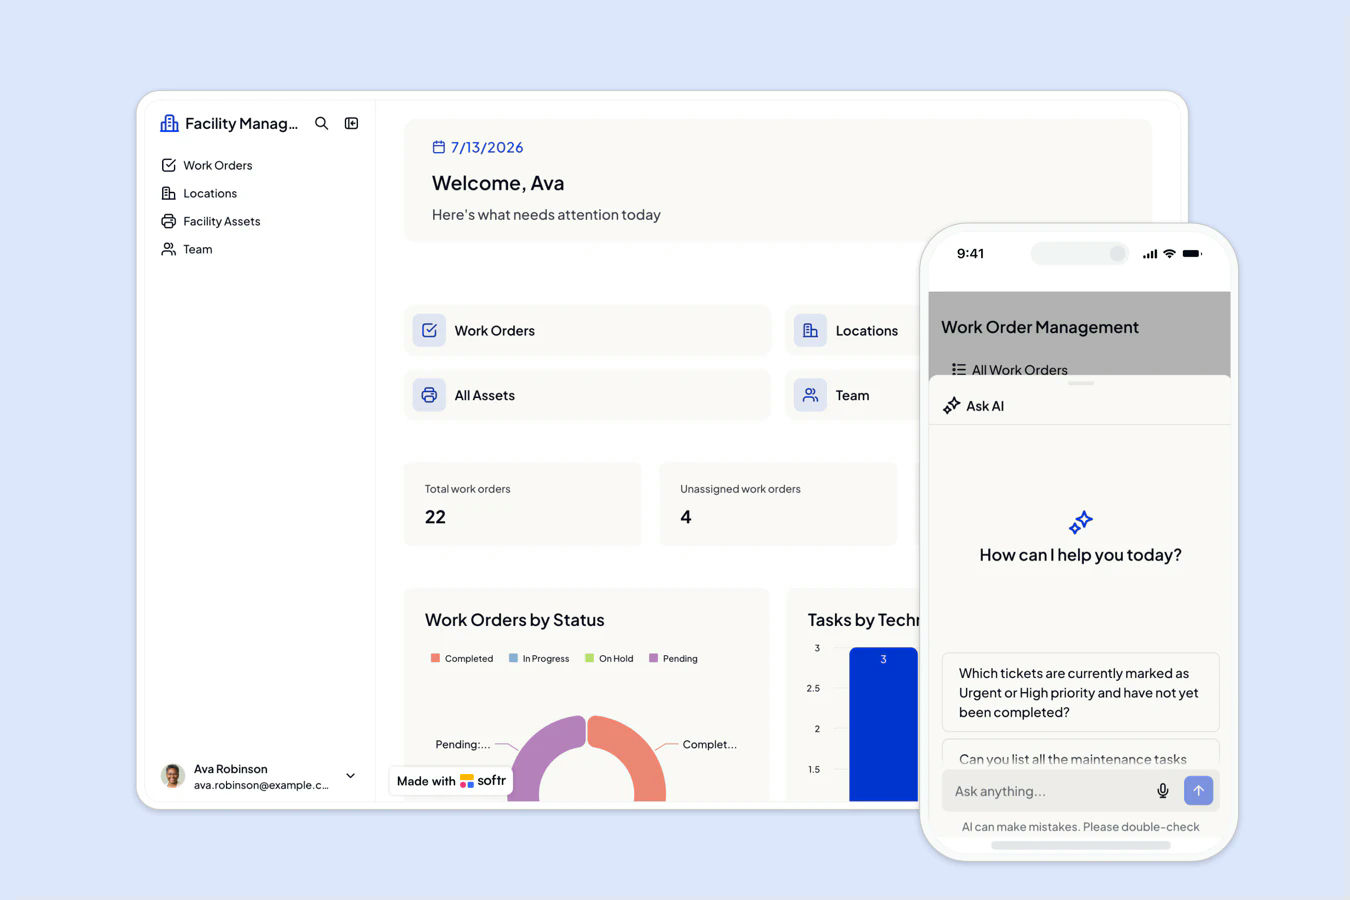Viewport: 1350px width, 900px height.
Task: Click the Work Order Management heading
Action: click(1040, 327)
